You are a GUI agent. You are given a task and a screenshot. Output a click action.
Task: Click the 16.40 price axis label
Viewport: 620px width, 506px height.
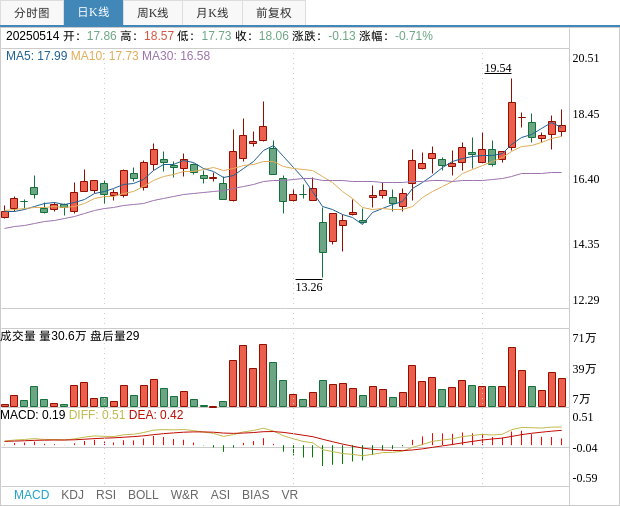coord(586,179)
